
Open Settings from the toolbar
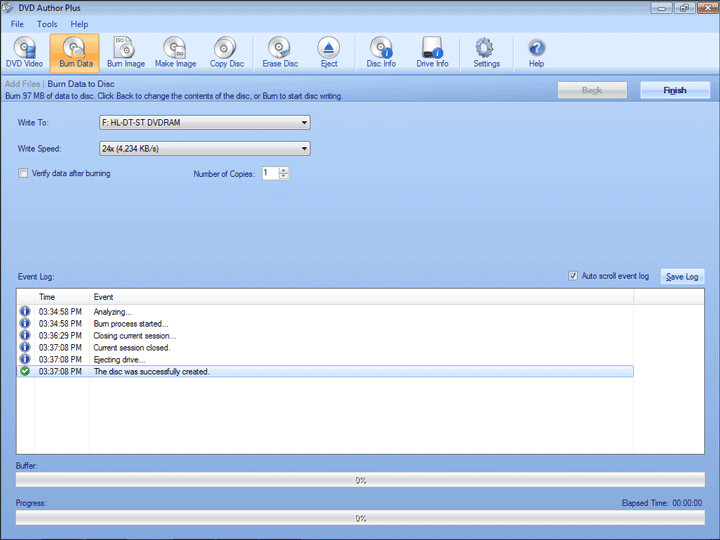pos(486,53)
